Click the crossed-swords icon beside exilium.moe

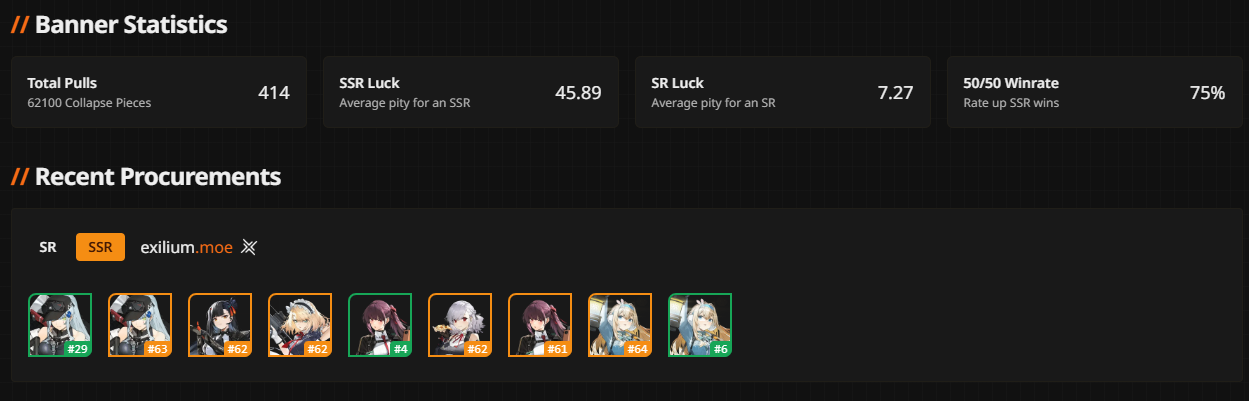pos(250,247)
